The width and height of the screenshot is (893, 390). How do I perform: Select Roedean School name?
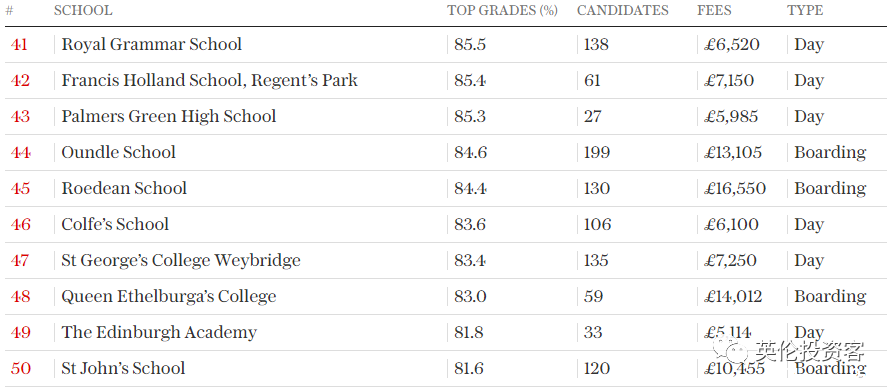tap(124, 188)
